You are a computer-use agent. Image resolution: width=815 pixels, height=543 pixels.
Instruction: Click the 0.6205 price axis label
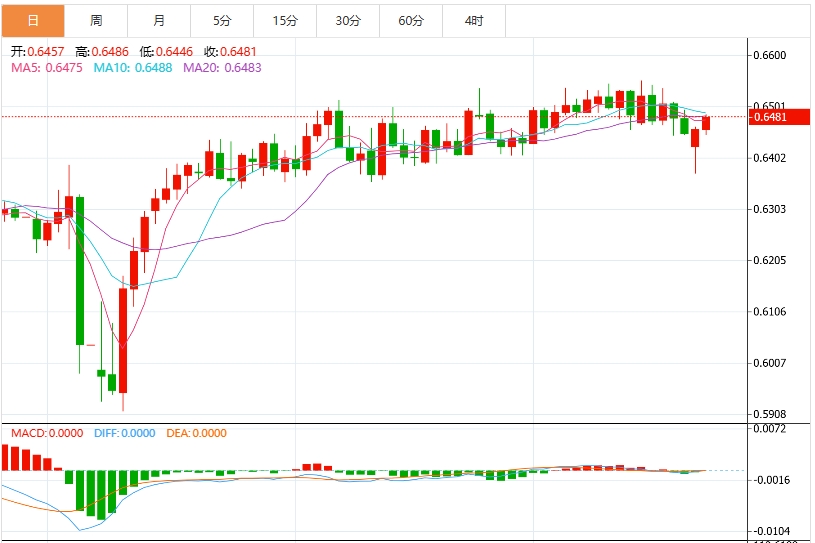click(770, 260)
